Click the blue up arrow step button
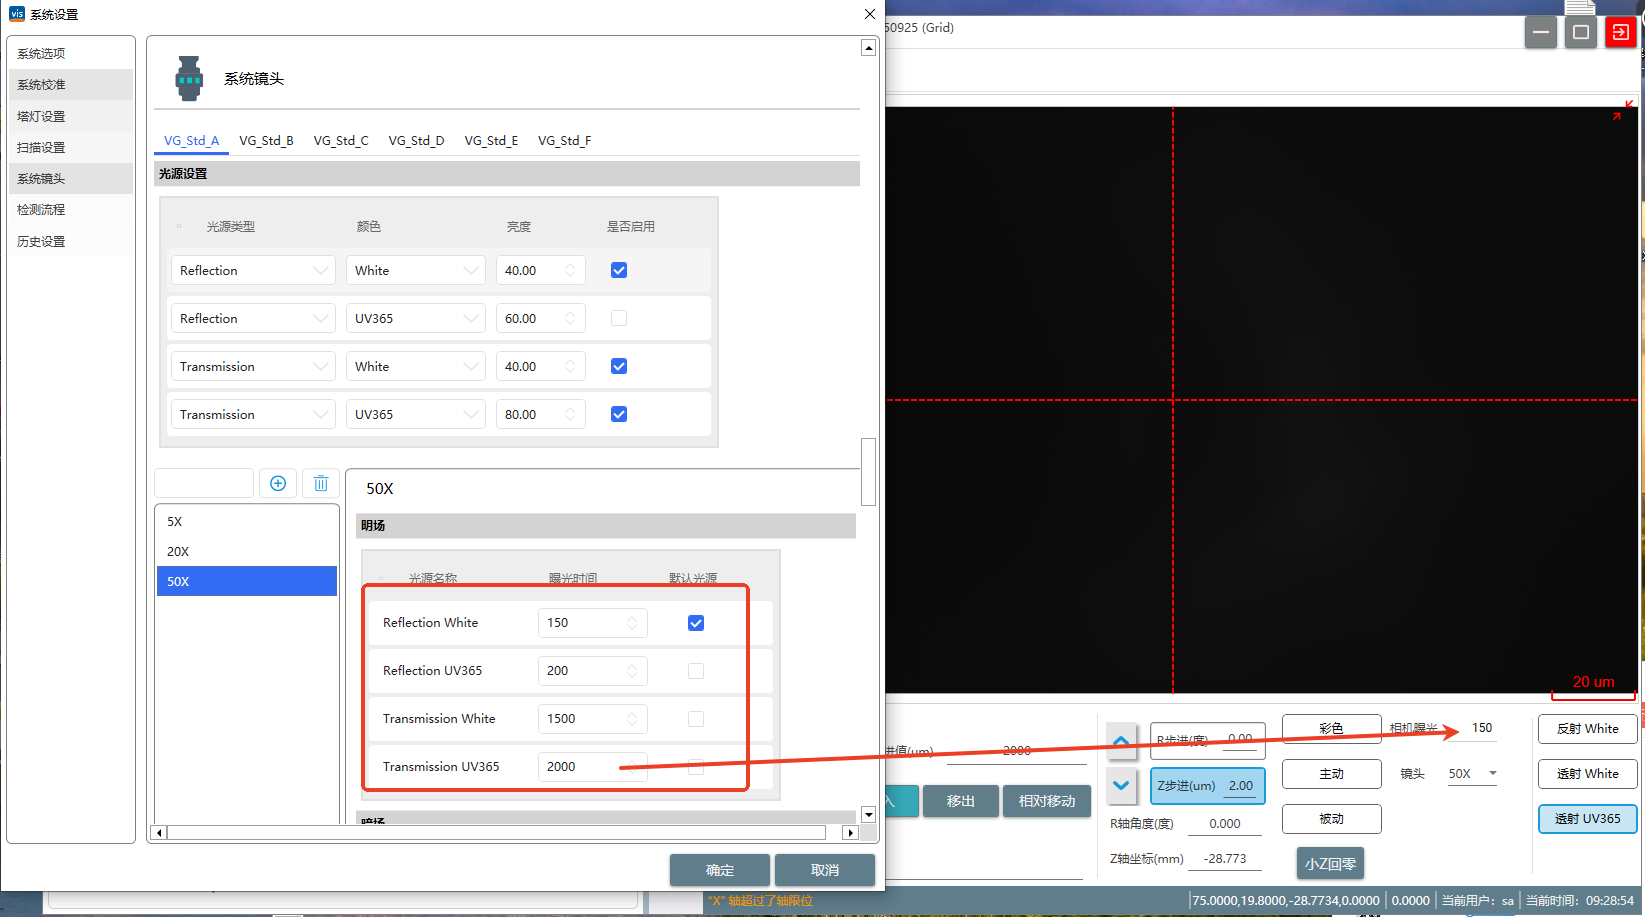1645x917 pixels. (1121, 741)
